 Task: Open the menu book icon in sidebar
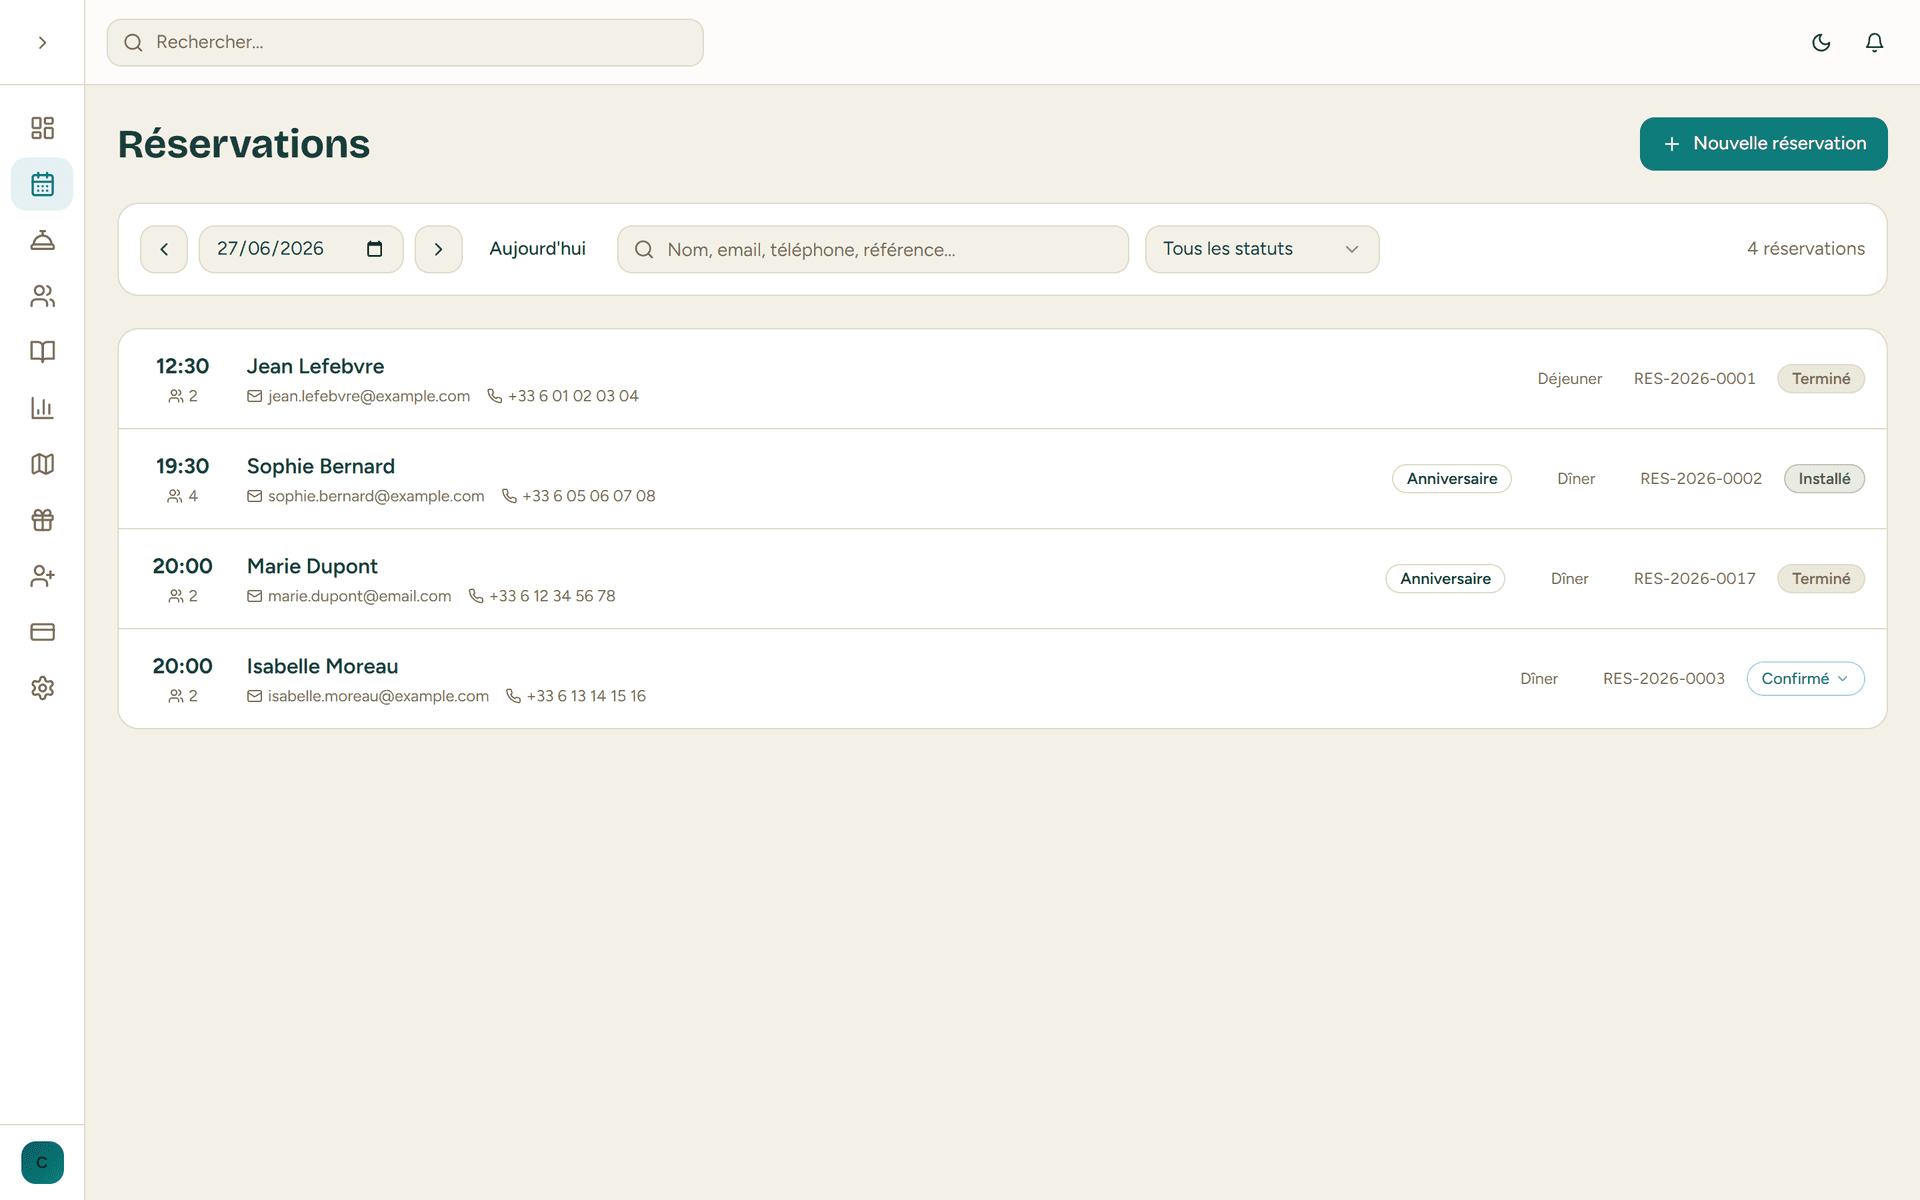pyautogui.click(x=42, y=352)
